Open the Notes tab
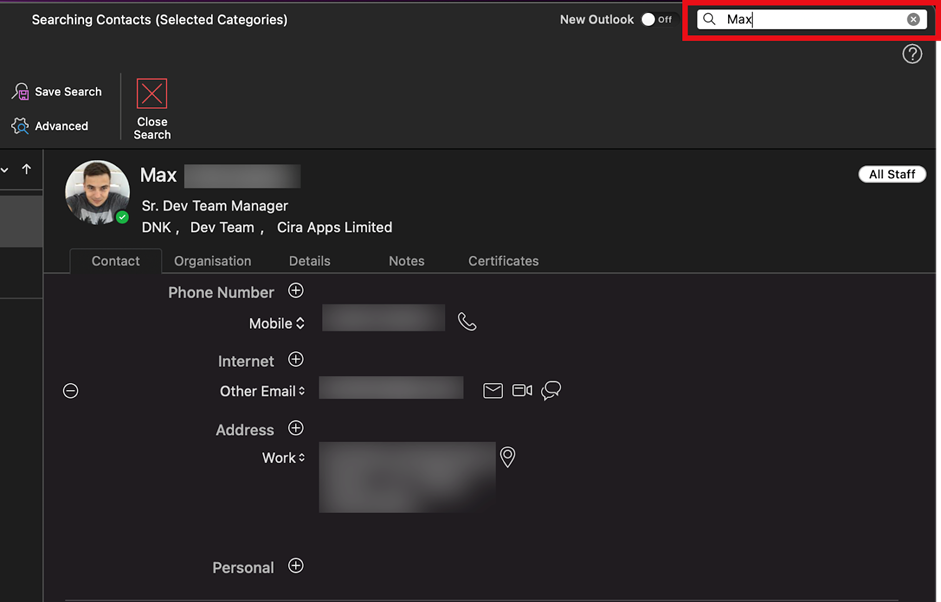The height and width of the screenshot is (602, 941). pyautogui.click(x=406, y=261)
